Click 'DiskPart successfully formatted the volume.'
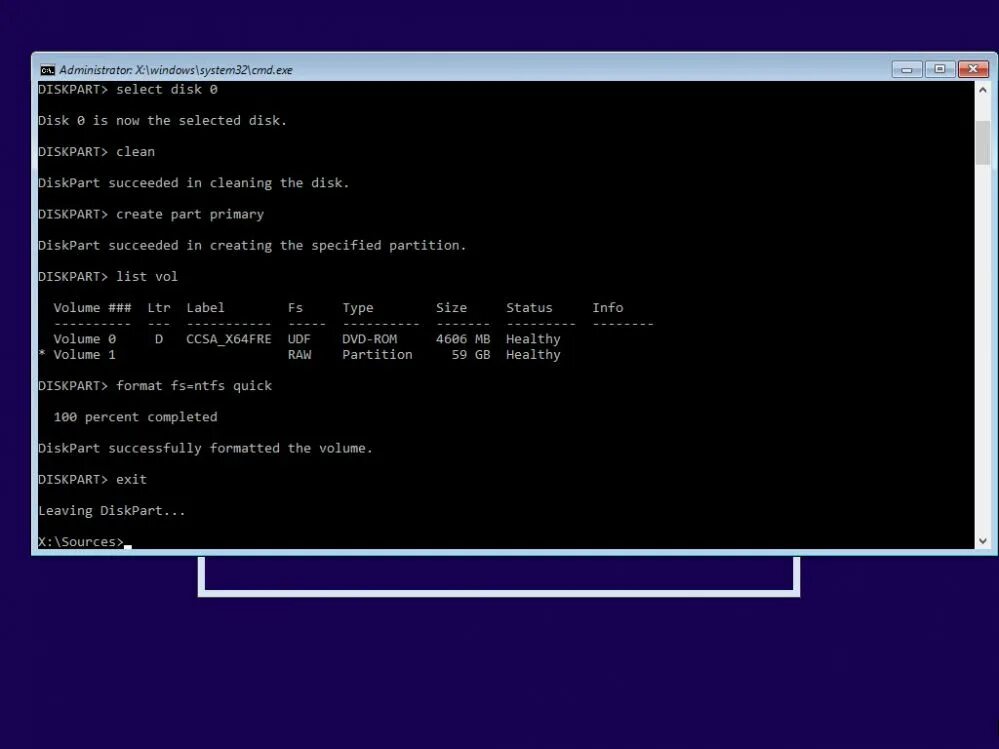The width and height of the screenshot is (999, 749). [x=205, y=448]
